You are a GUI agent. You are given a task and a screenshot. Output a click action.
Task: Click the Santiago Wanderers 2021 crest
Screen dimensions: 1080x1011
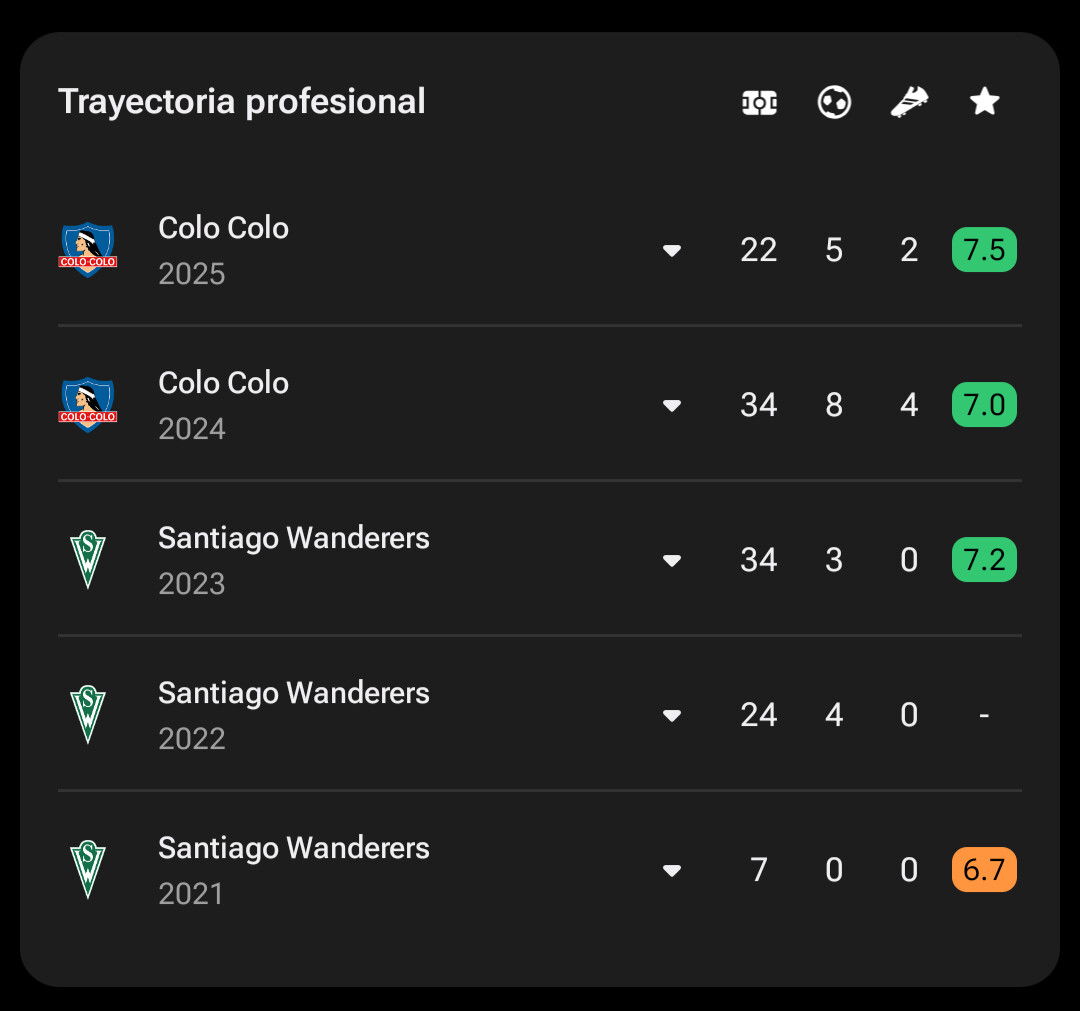(87, 869)
